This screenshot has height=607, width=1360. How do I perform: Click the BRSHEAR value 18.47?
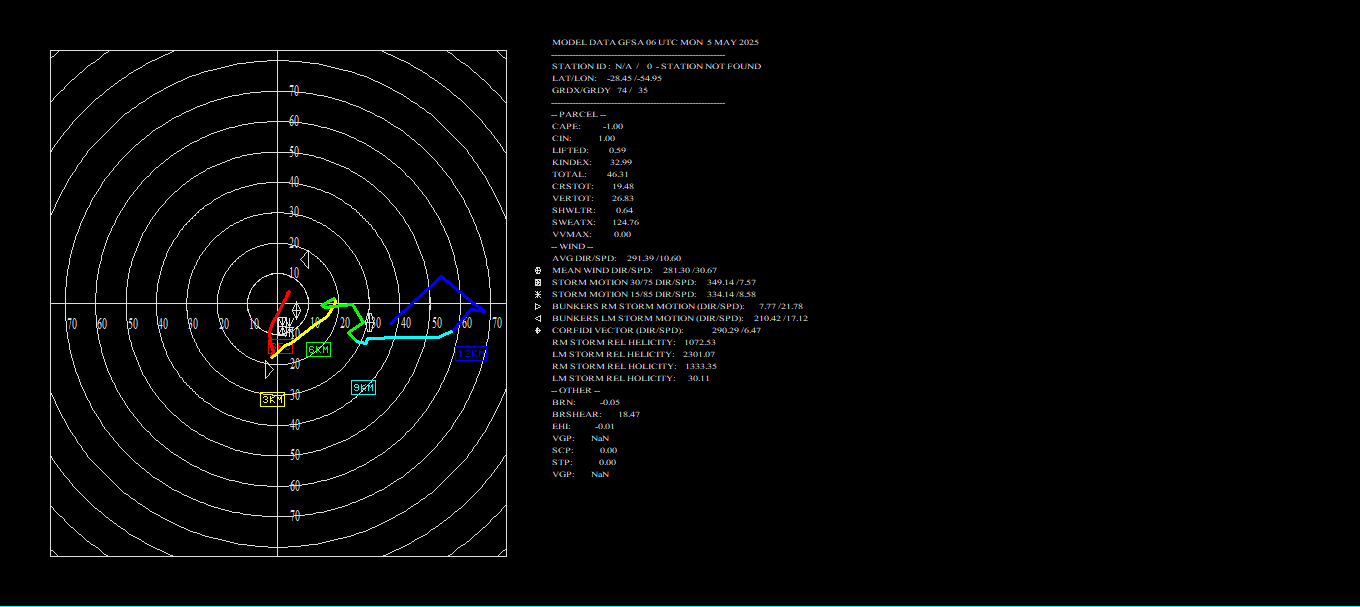(628, 414)
